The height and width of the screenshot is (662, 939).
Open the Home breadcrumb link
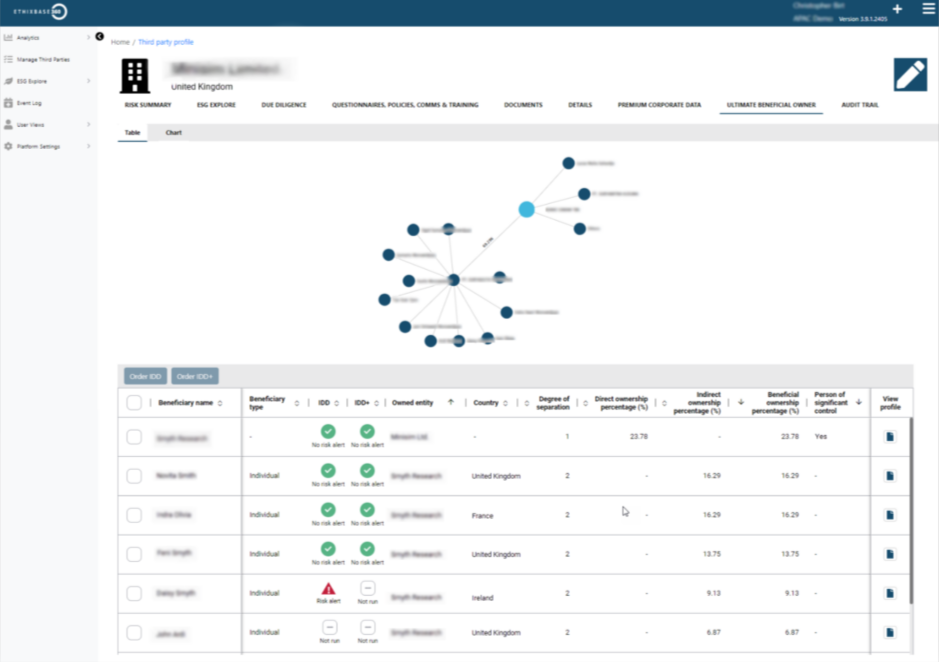point(121,42)
